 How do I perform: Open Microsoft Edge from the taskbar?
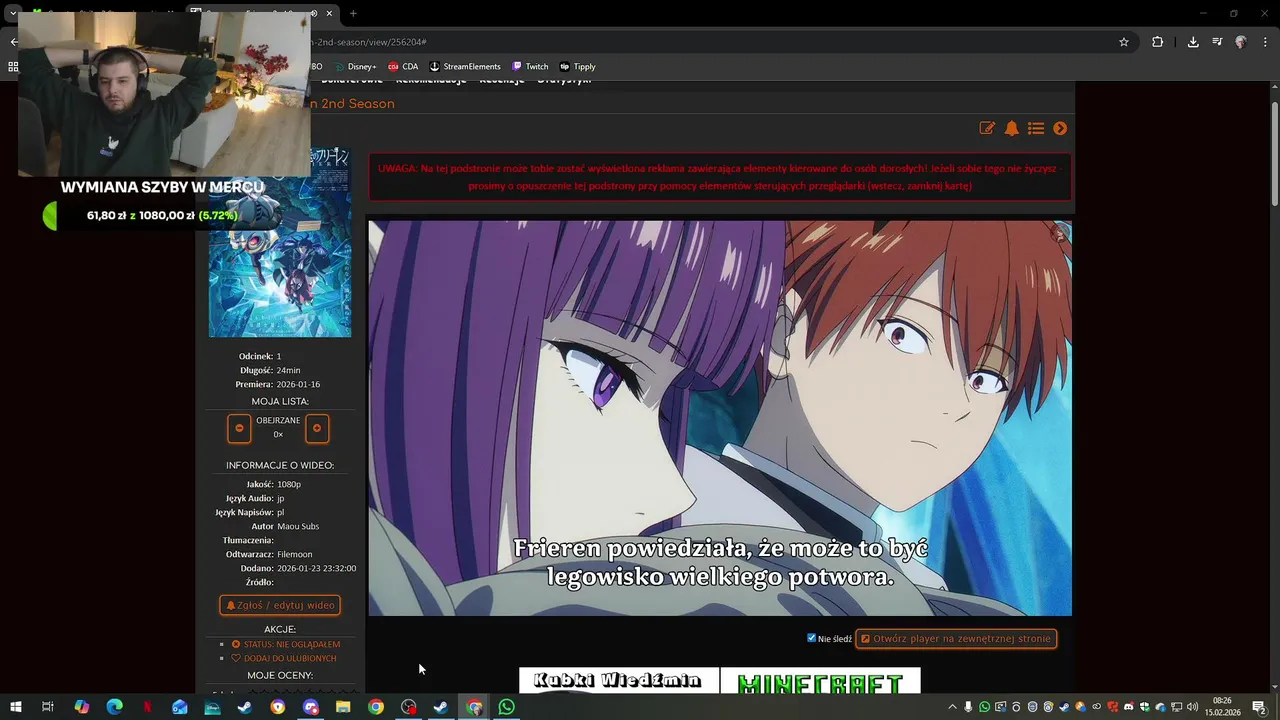pos(114,707)
